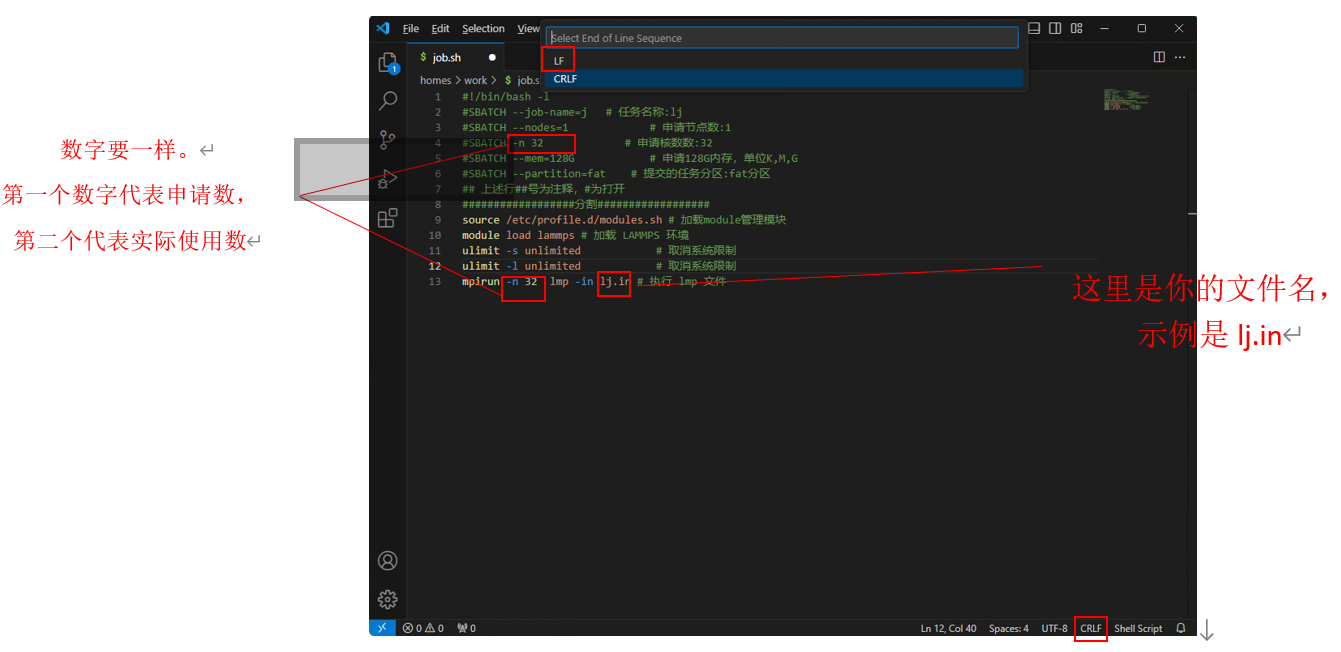
Task: Open the File menu
Action: 411,29
